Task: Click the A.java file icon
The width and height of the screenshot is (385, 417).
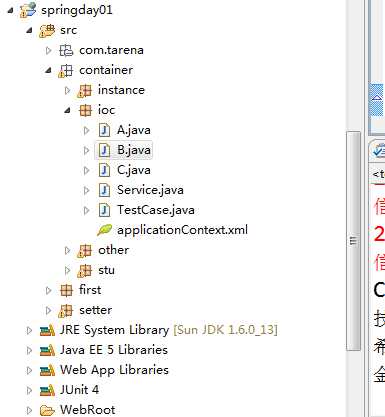Action: (104, 130)
